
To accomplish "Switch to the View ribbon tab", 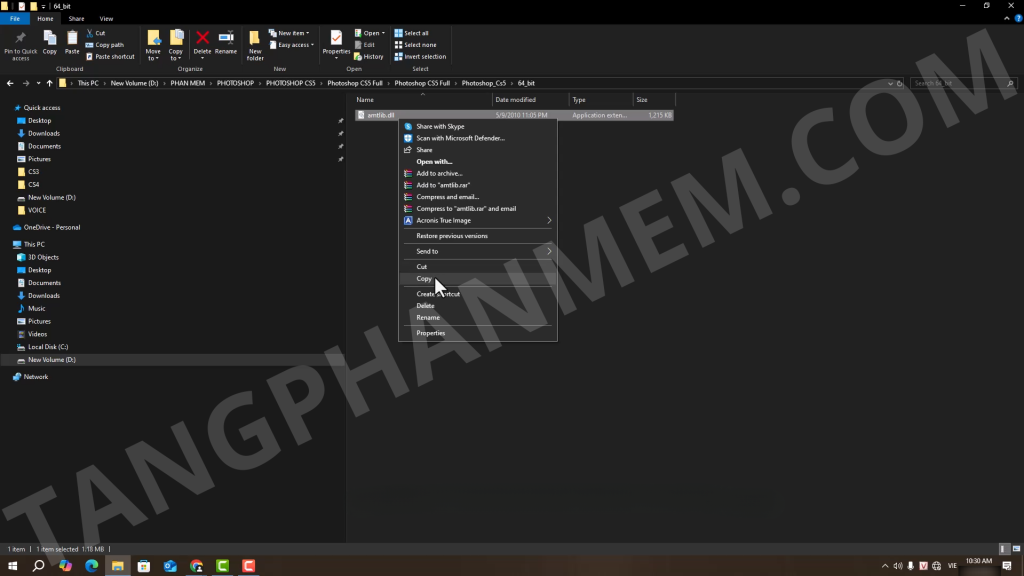I will point(106,19).
